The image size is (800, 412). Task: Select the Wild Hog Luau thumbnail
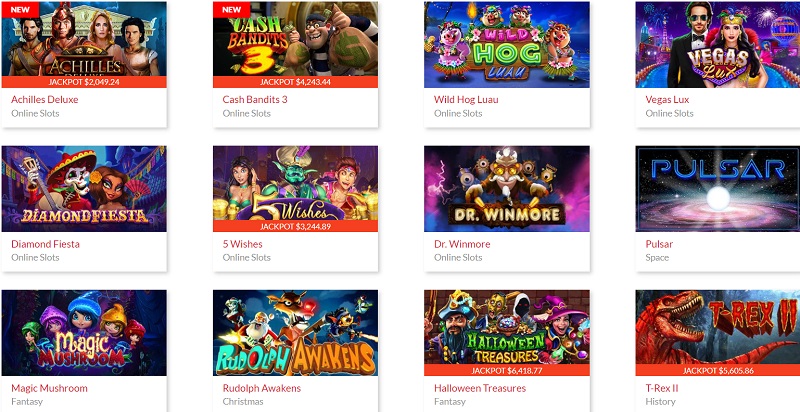pyautogui.click(x=507, y=44)
